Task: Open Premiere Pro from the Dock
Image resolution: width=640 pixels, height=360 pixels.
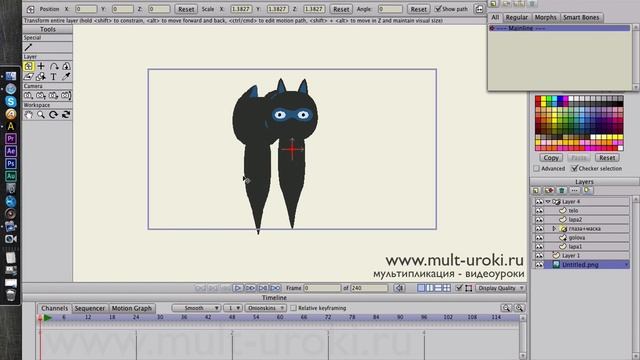Action: coord(11,139)
